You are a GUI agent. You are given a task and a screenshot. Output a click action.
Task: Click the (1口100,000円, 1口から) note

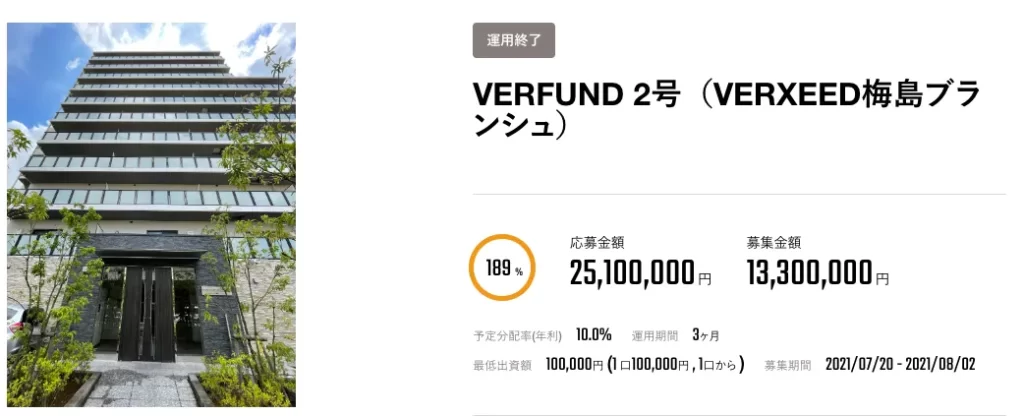point(676,364)
